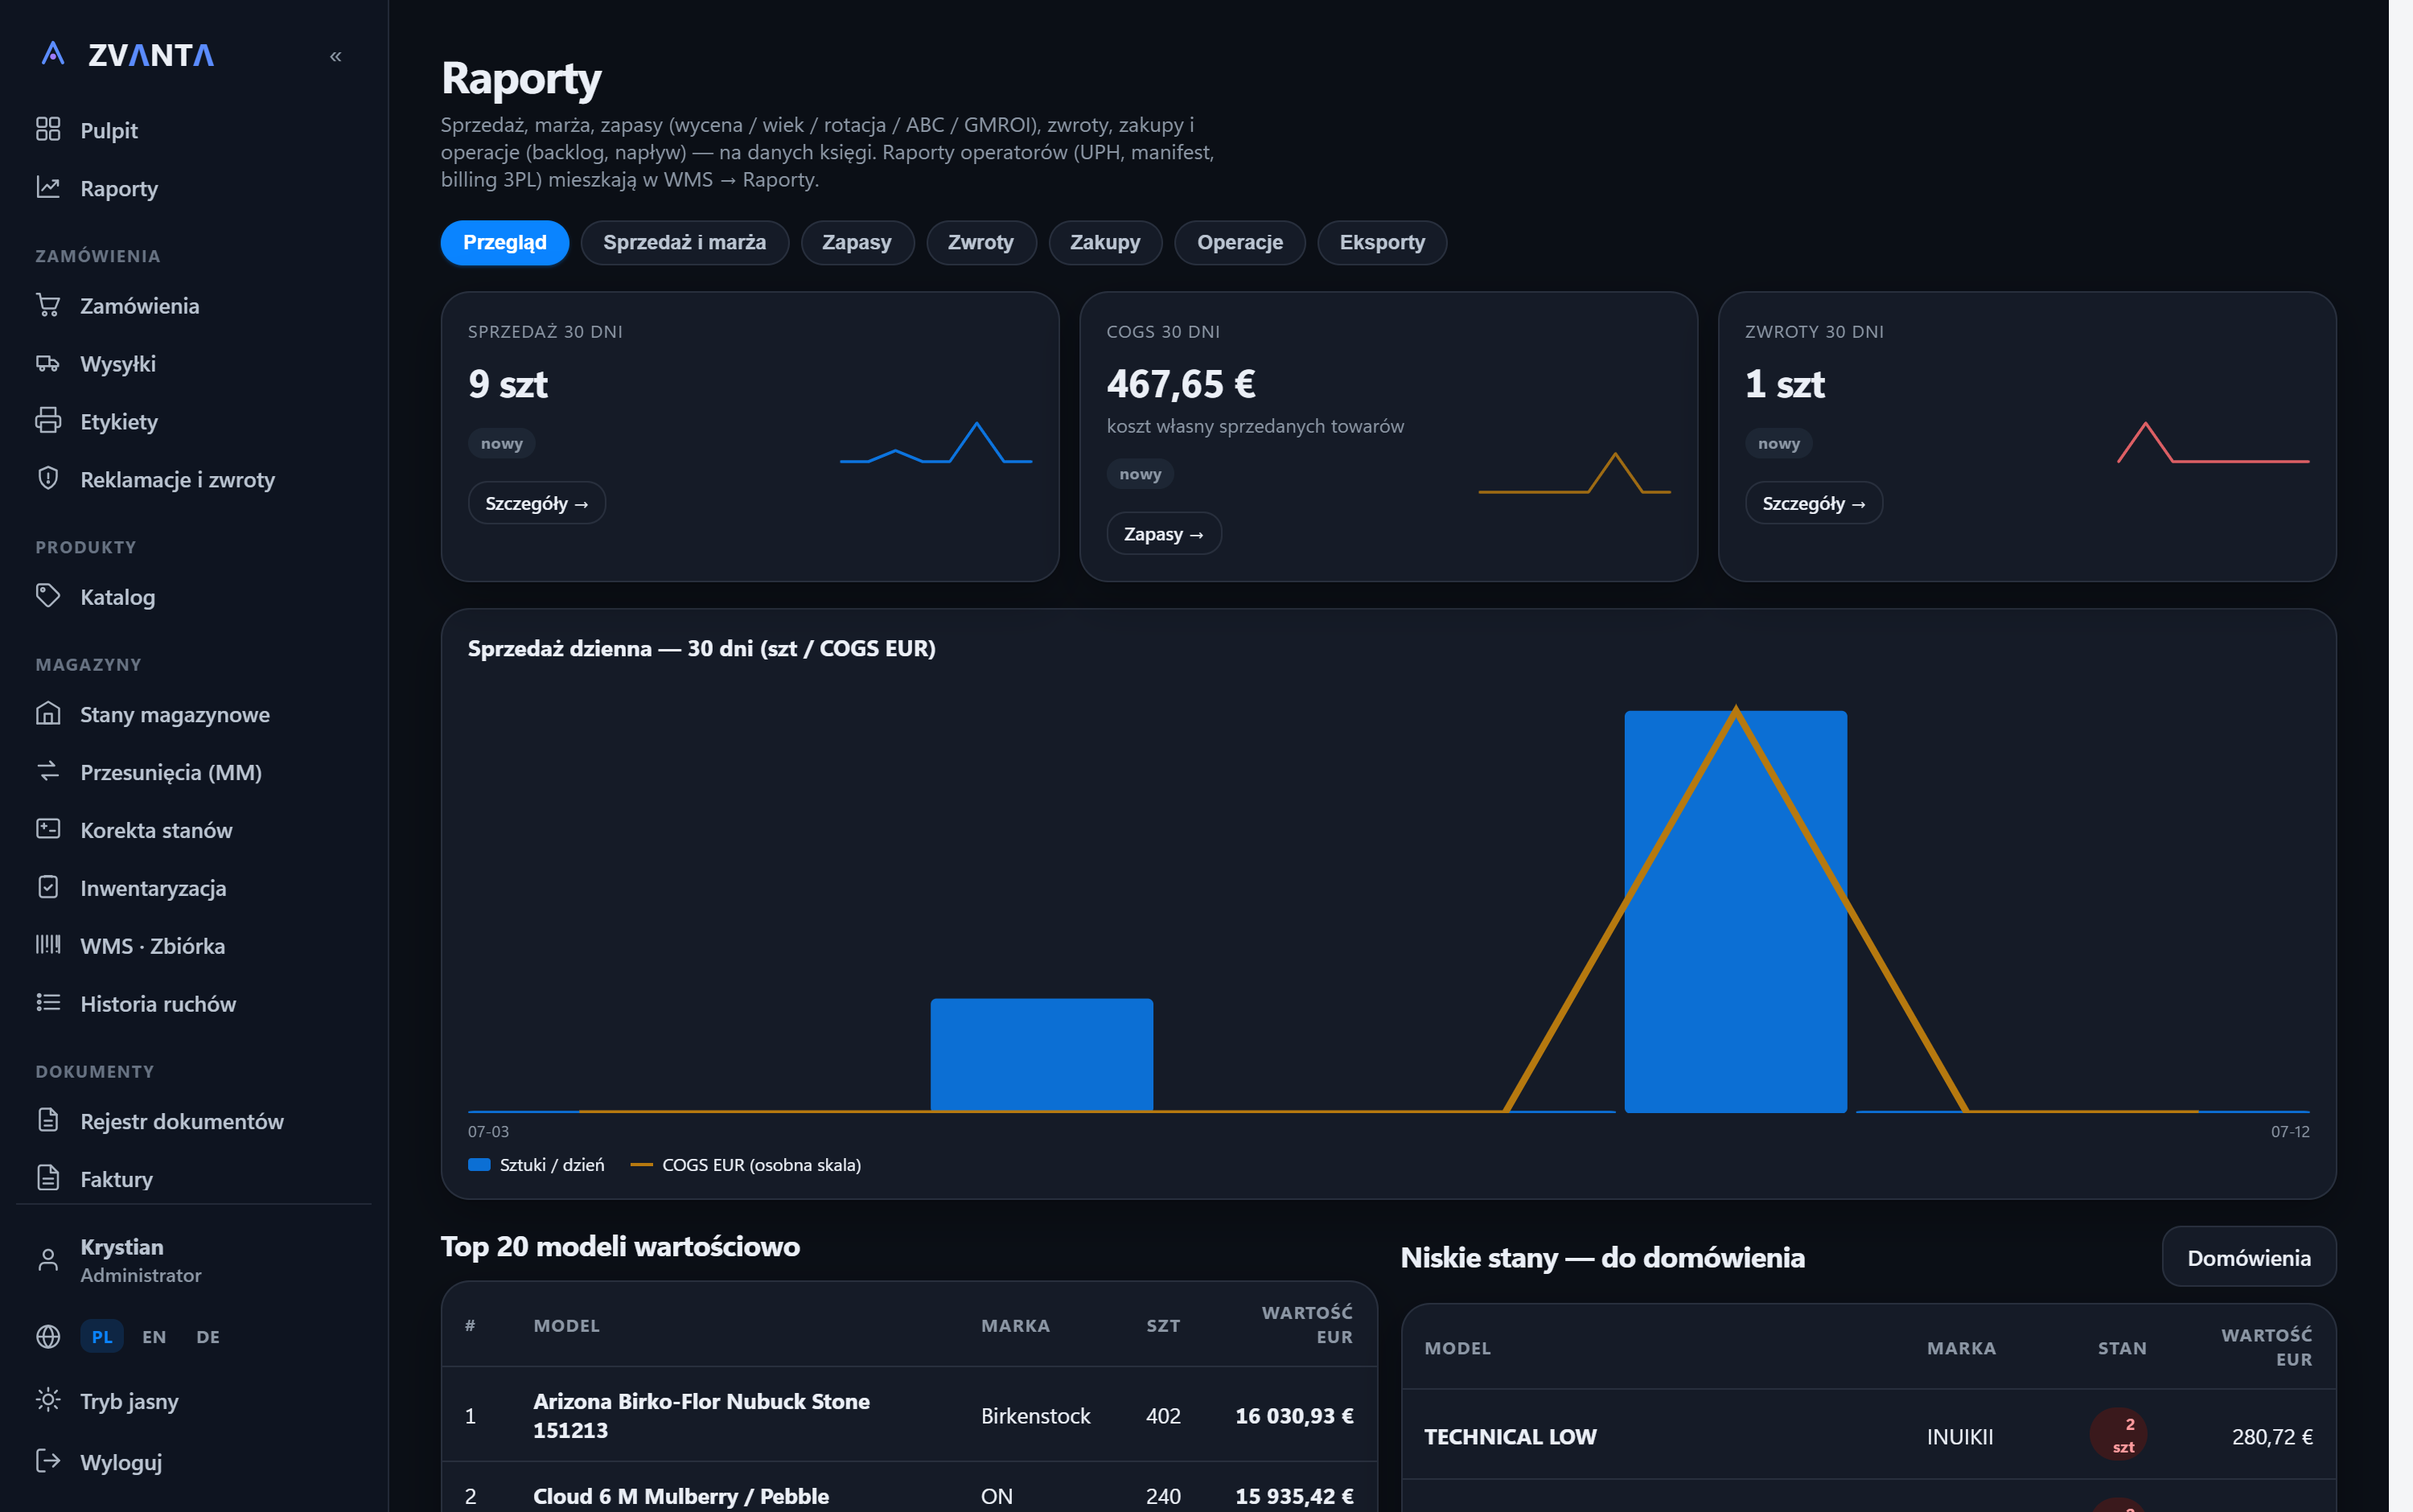Switch language to DE

tap(208, 1337)
